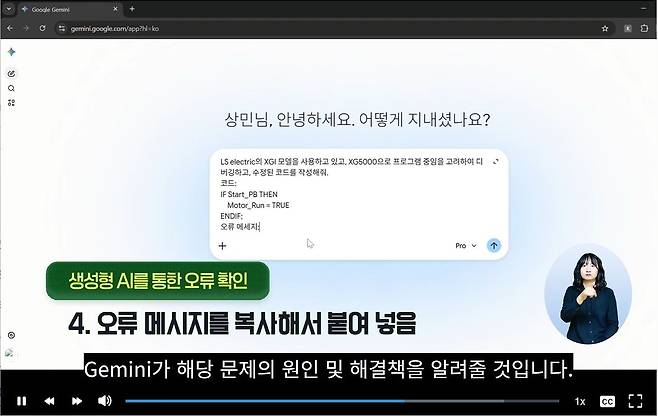658x416 pixels.
Task: Pause the video playback
Action: pos(21,401)
